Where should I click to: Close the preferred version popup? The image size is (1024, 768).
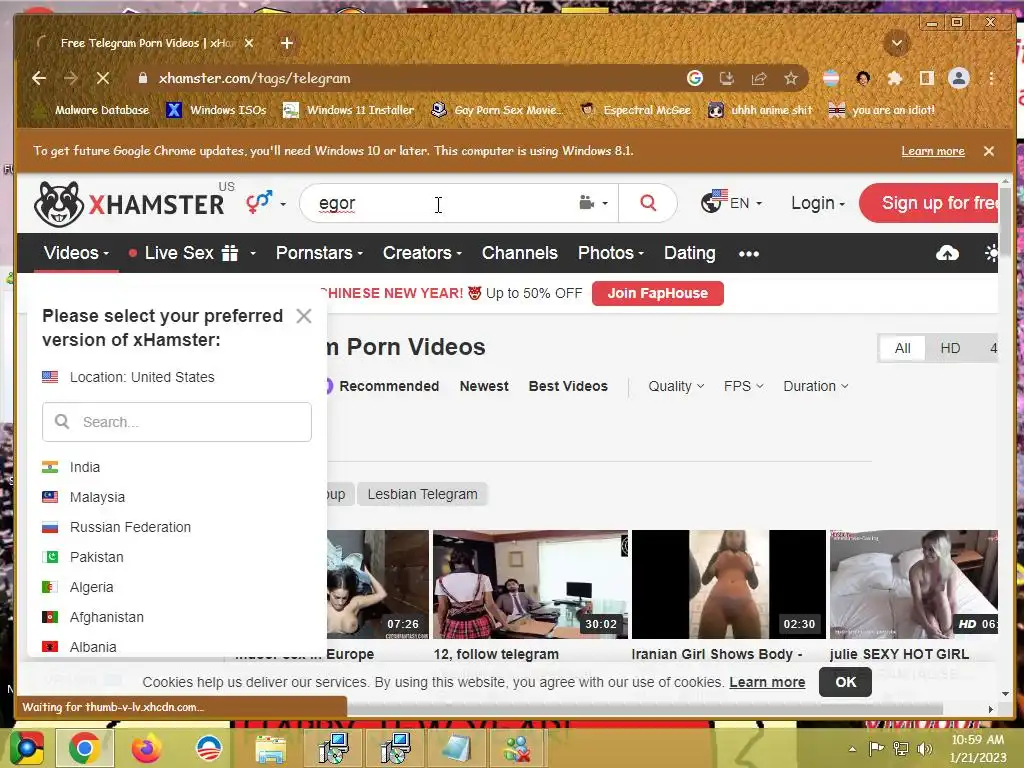click(x=304, y=316)
